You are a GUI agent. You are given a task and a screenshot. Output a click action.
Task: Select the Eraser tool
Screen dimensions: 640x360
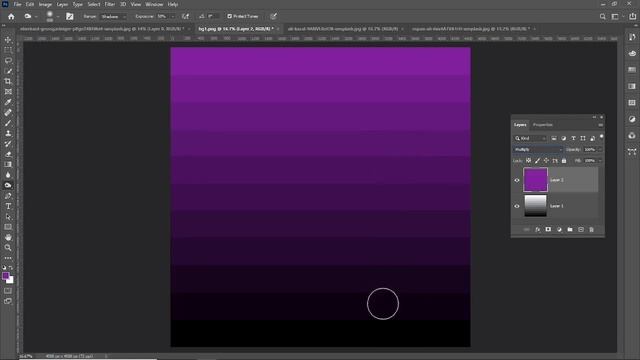pos(8,154)
